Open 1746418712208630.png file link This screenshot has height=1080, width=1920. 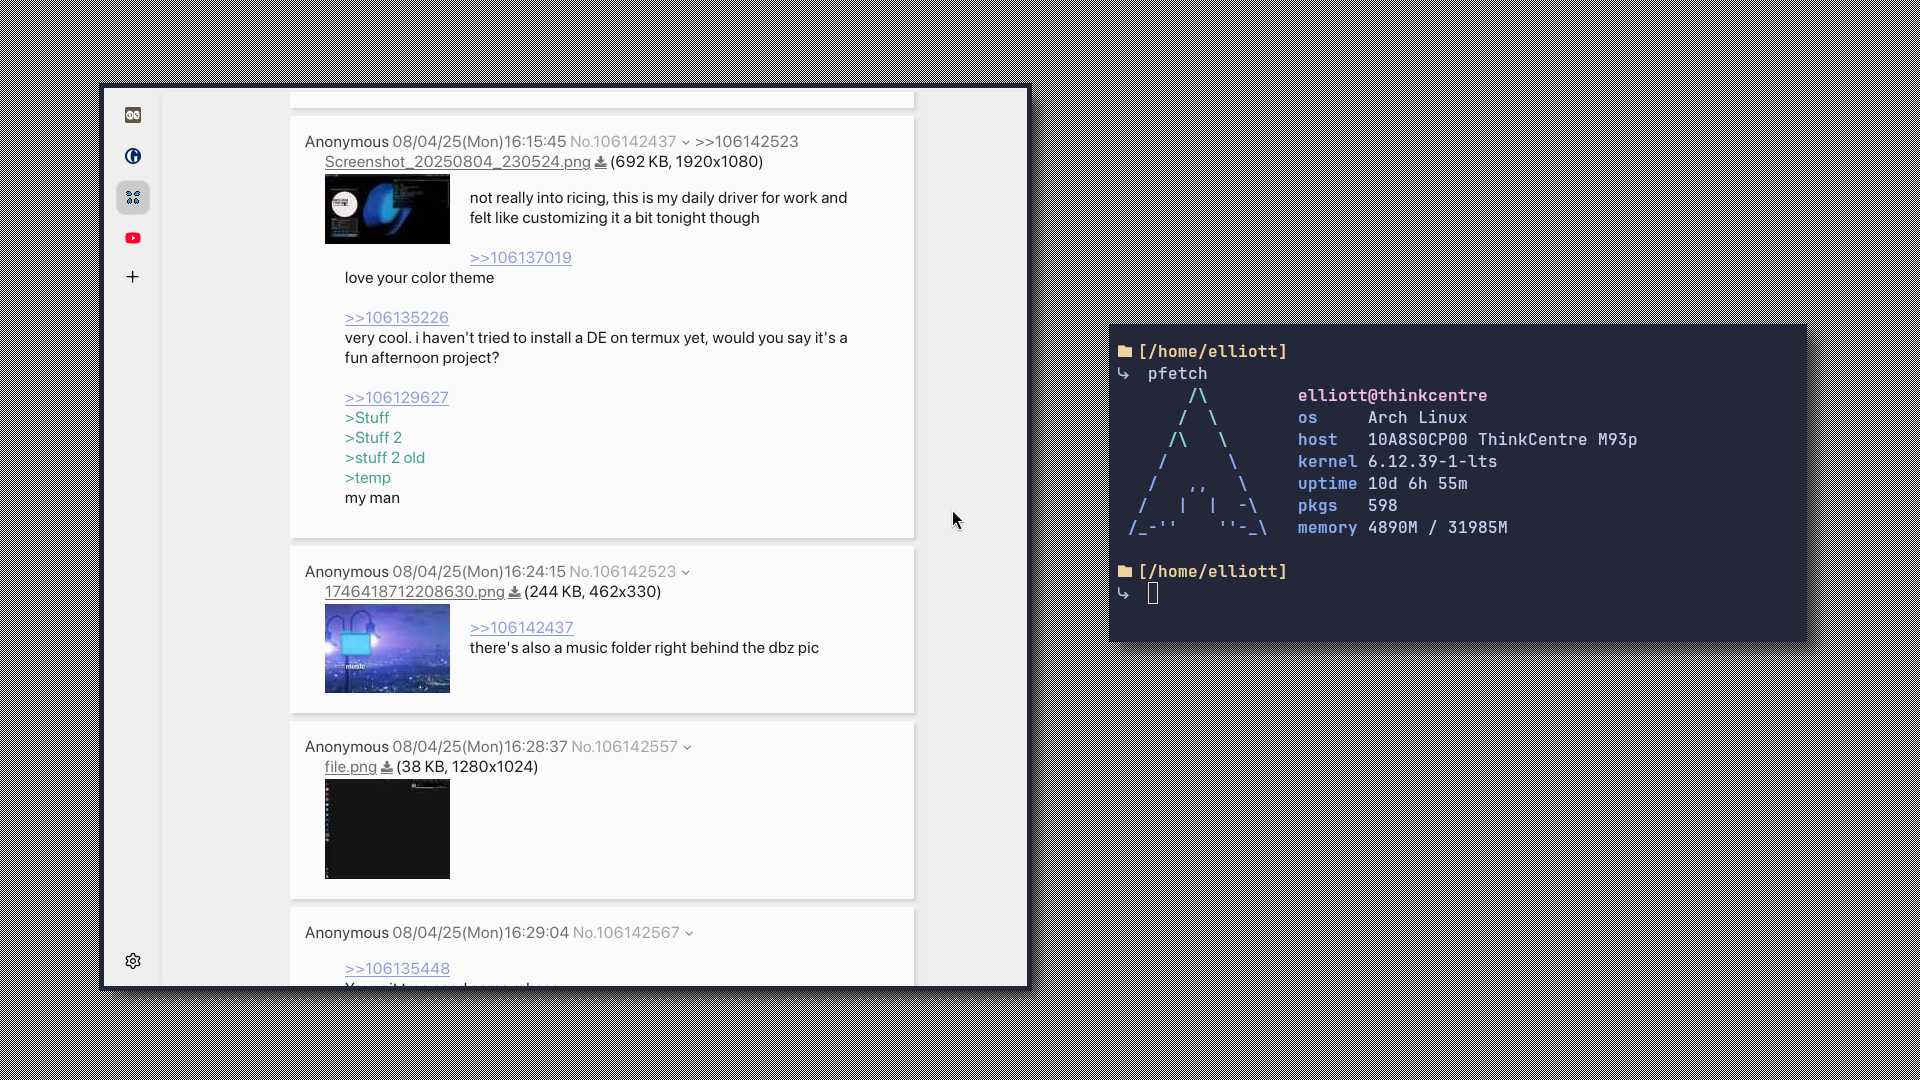[x=414, y=592]
